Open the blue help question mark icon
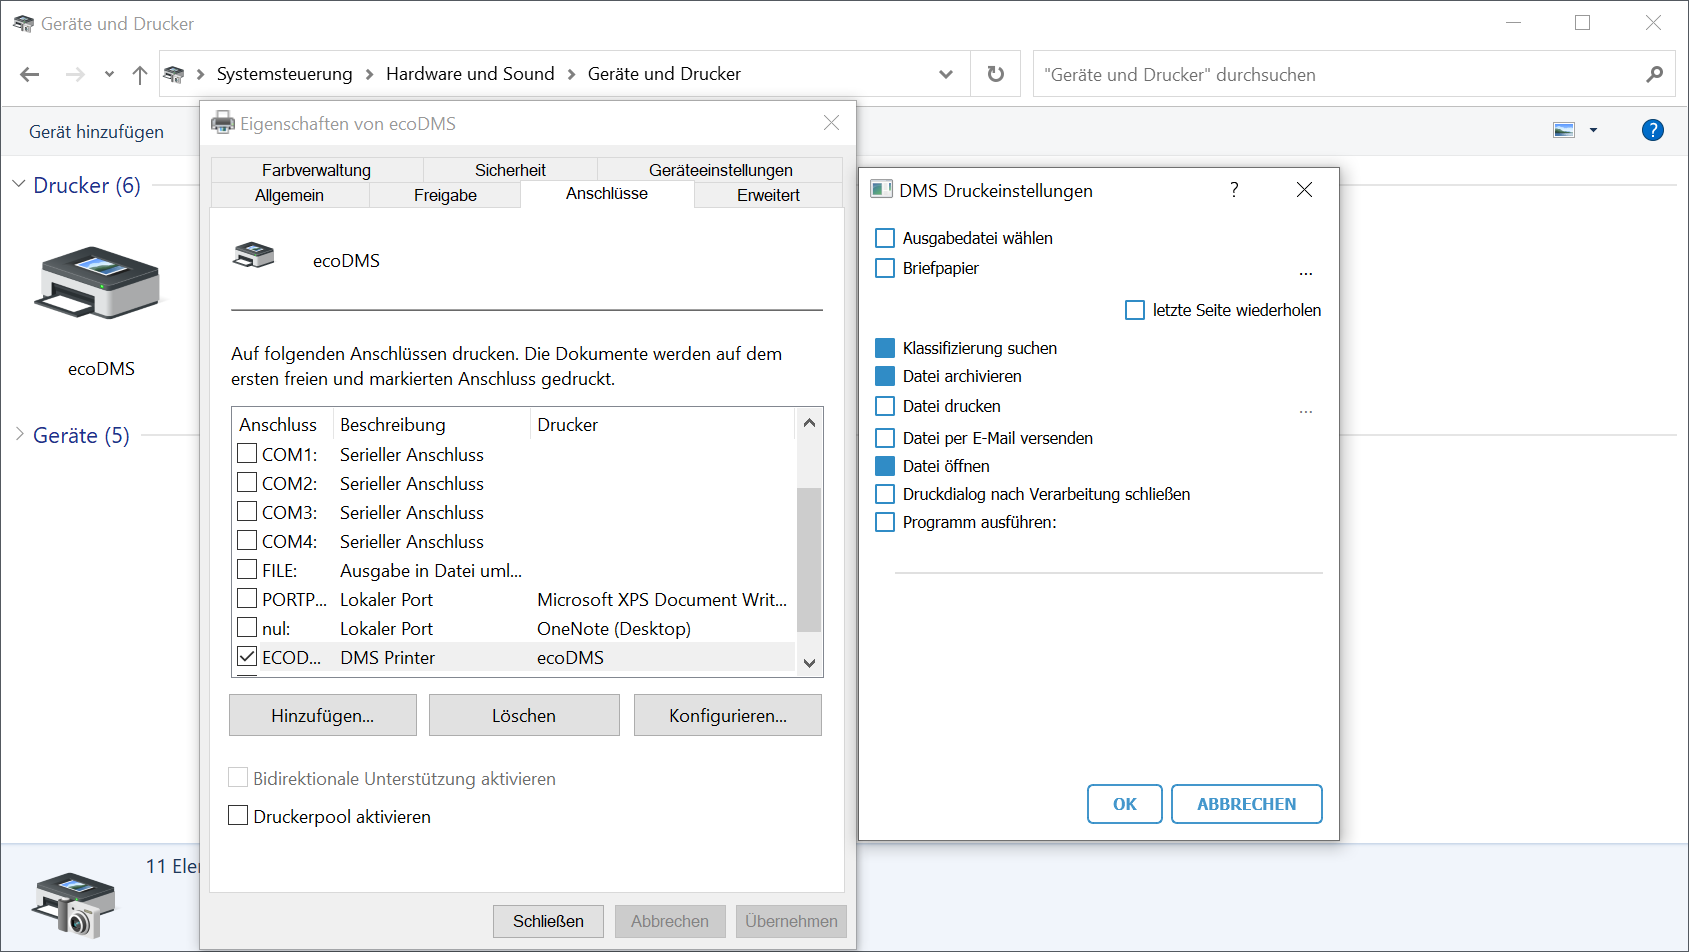The image size is (1689, 952). coord(1653,130)
